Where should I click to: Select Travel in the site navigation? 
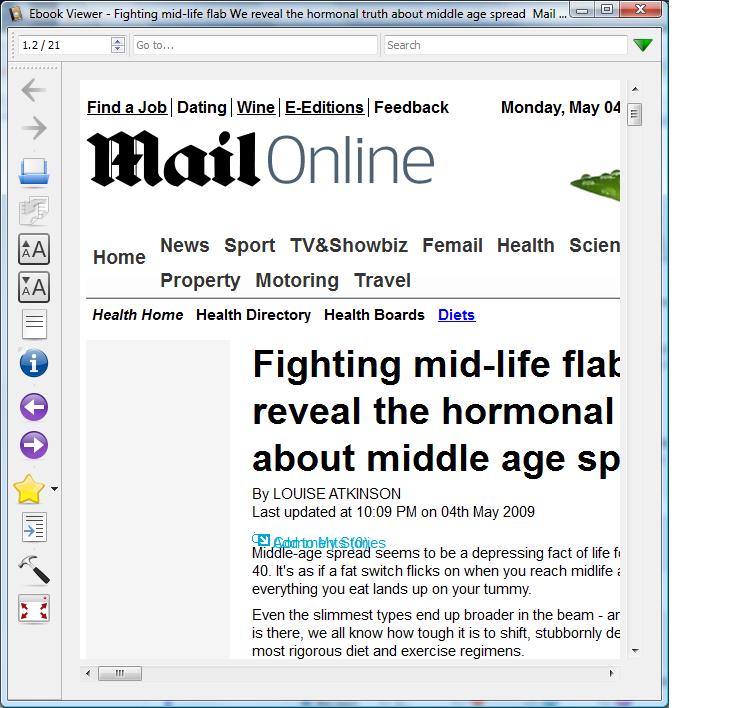click(x=382, y=280)
